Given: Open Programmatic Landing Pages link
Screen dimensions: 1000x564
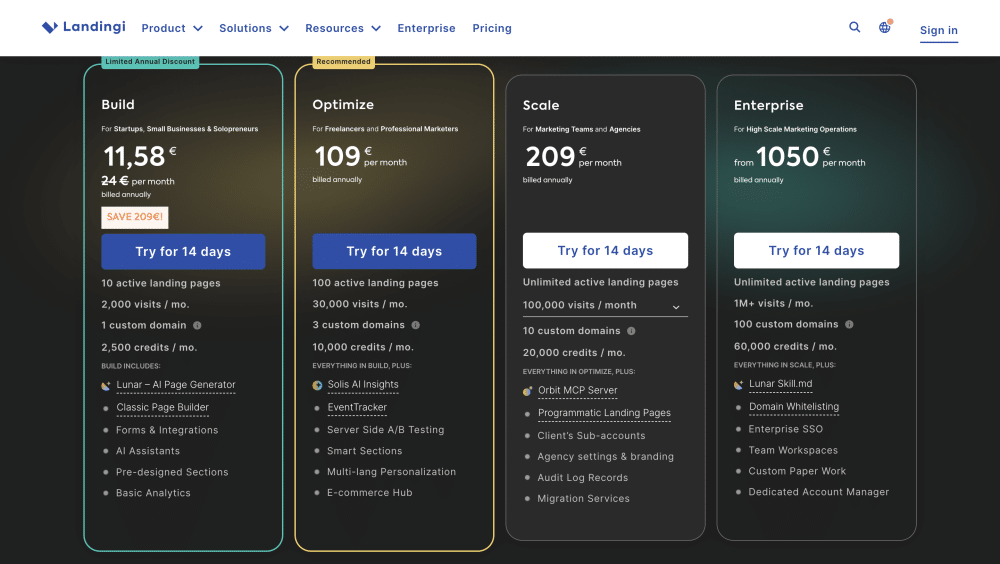Looking at the screenshot, I should coord(604,413).
